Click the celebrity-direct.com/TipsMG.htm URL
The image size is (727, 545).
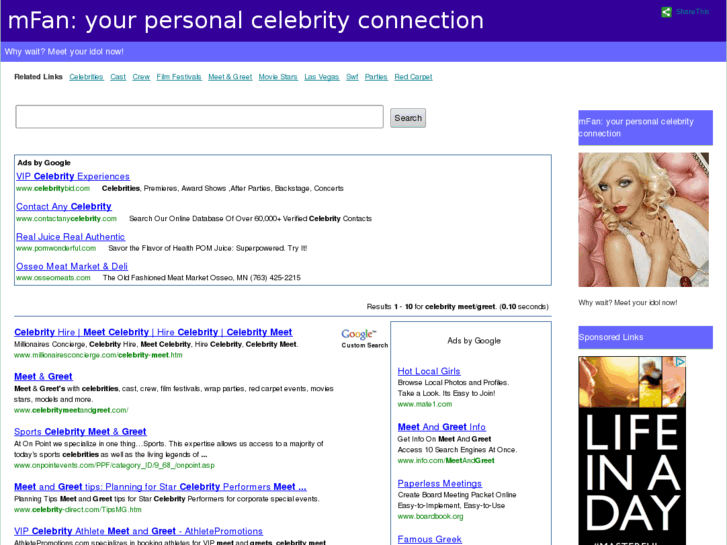tap(78, 510)
